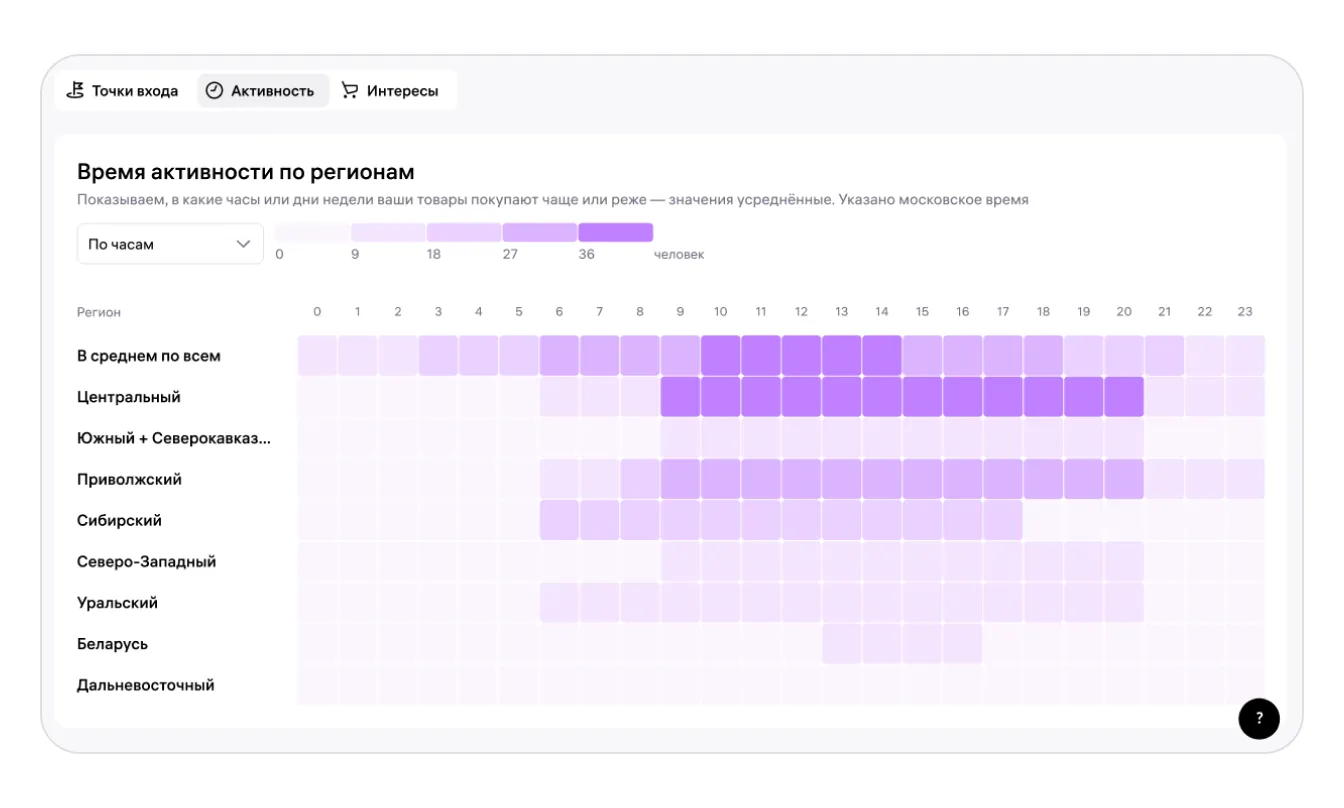Image resolution: width=1344 pixels, height=808 pixels.
Task: Click the Центральный region row label
Action: point(129,397)
